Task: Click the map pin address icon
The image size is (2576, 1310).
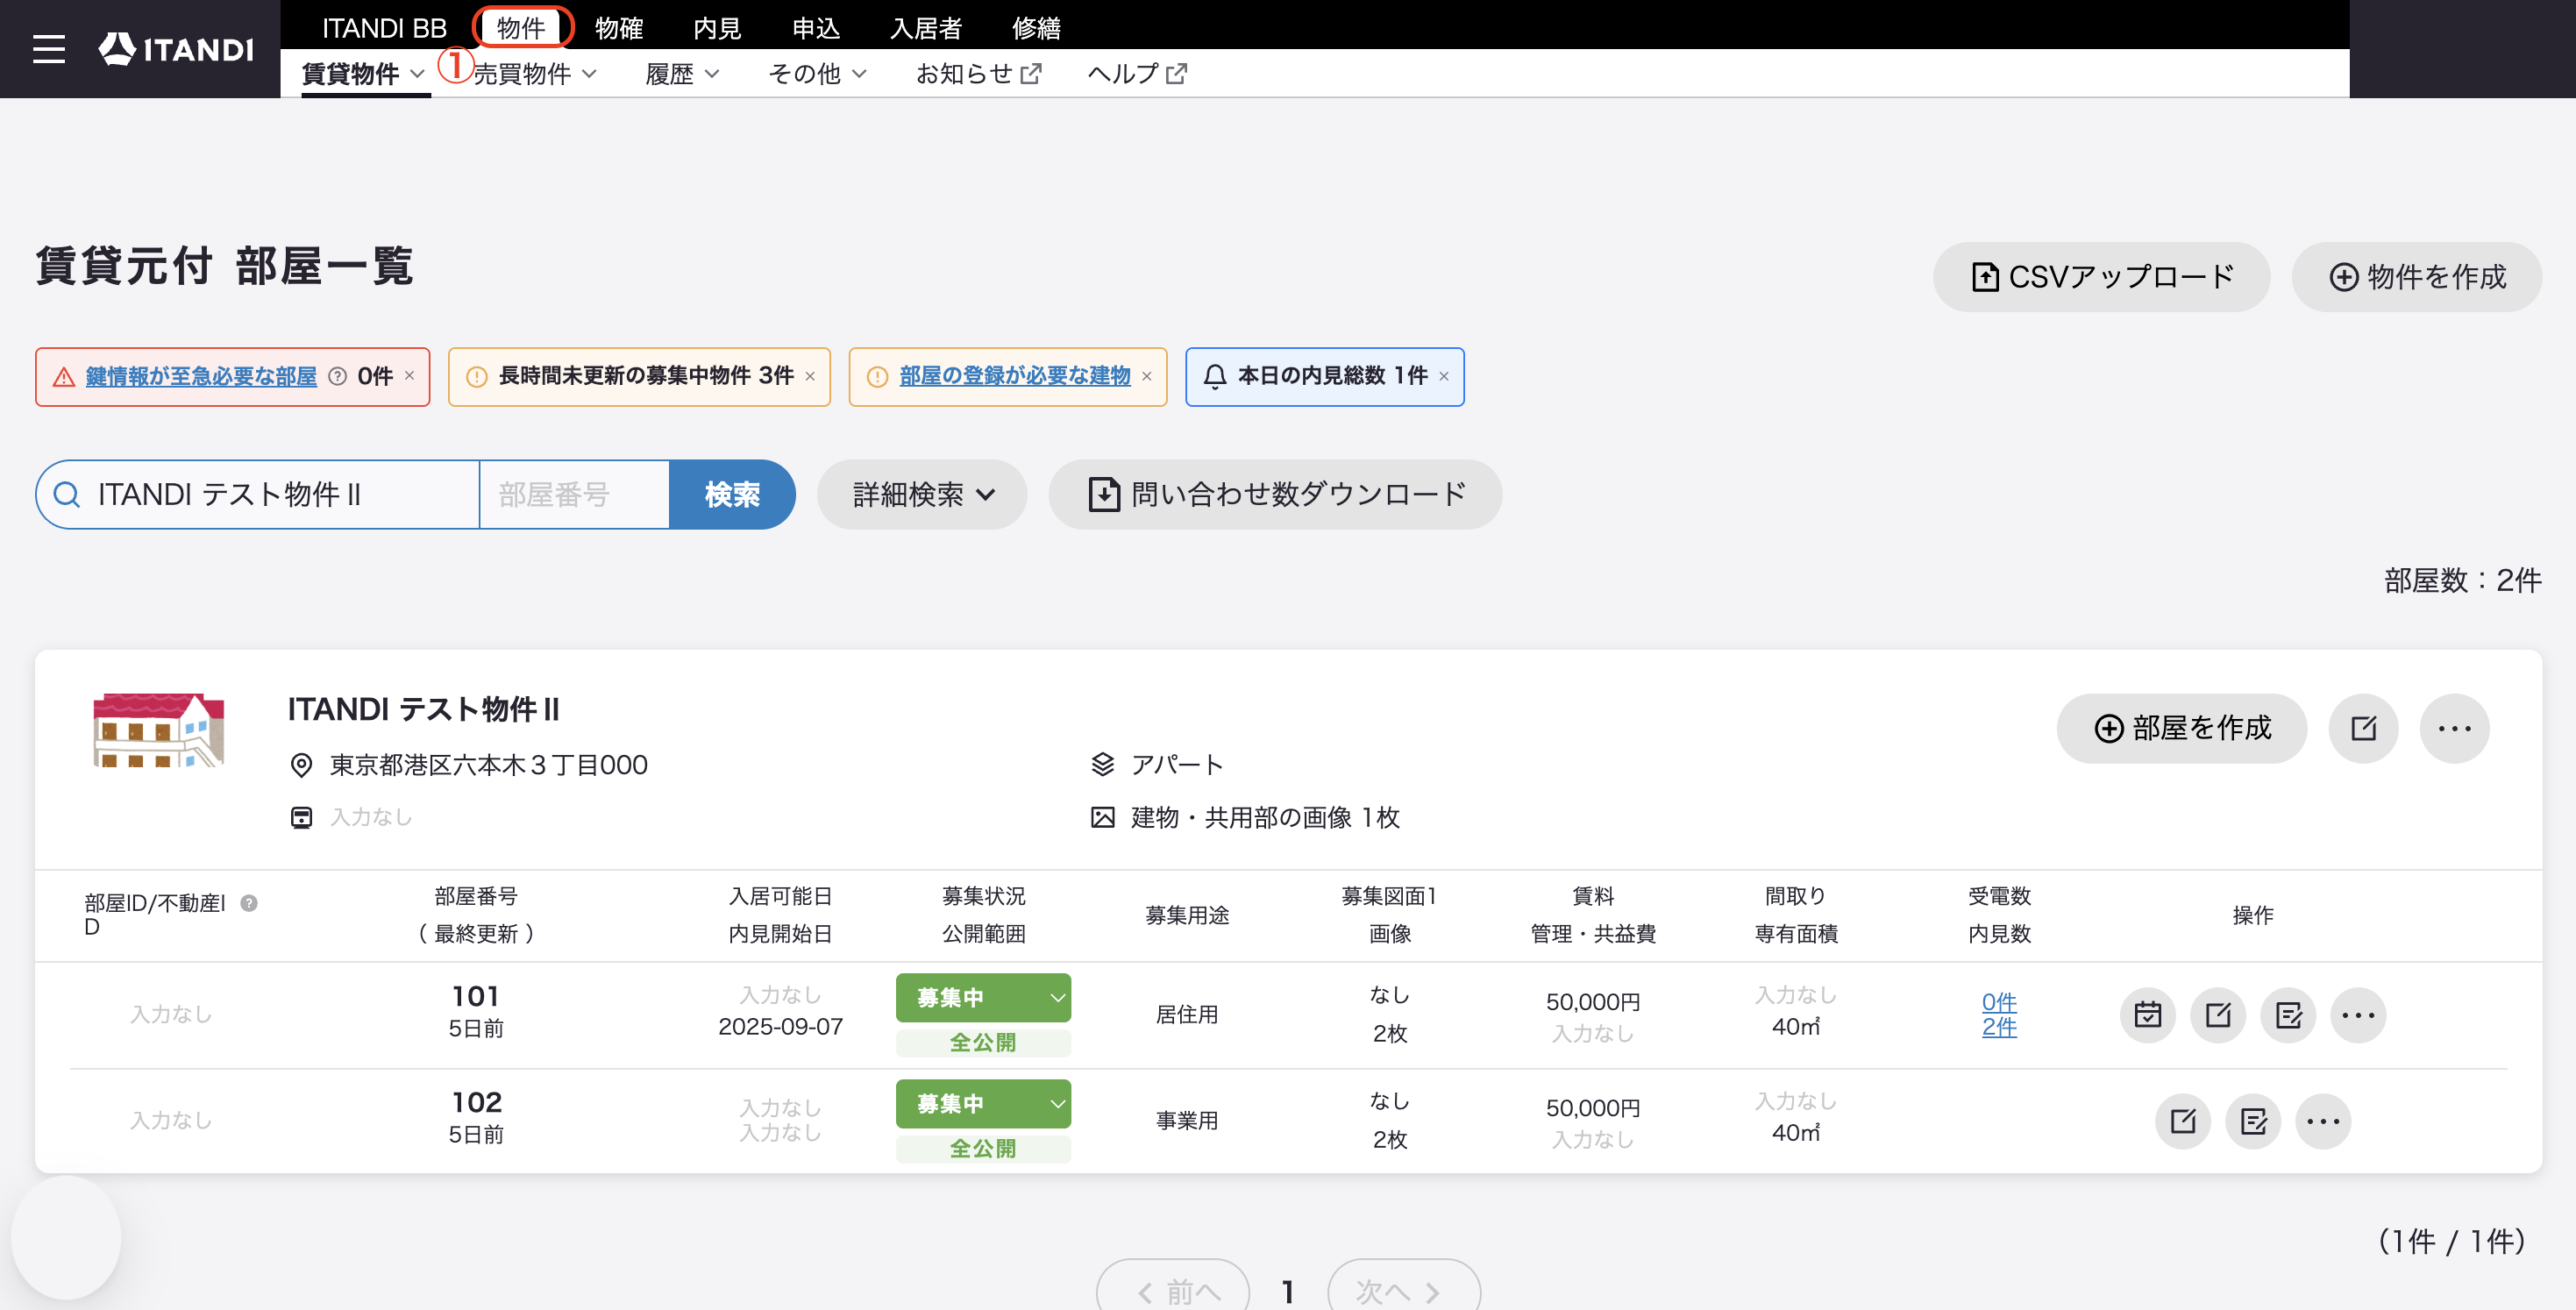Action: coord(301,765)
